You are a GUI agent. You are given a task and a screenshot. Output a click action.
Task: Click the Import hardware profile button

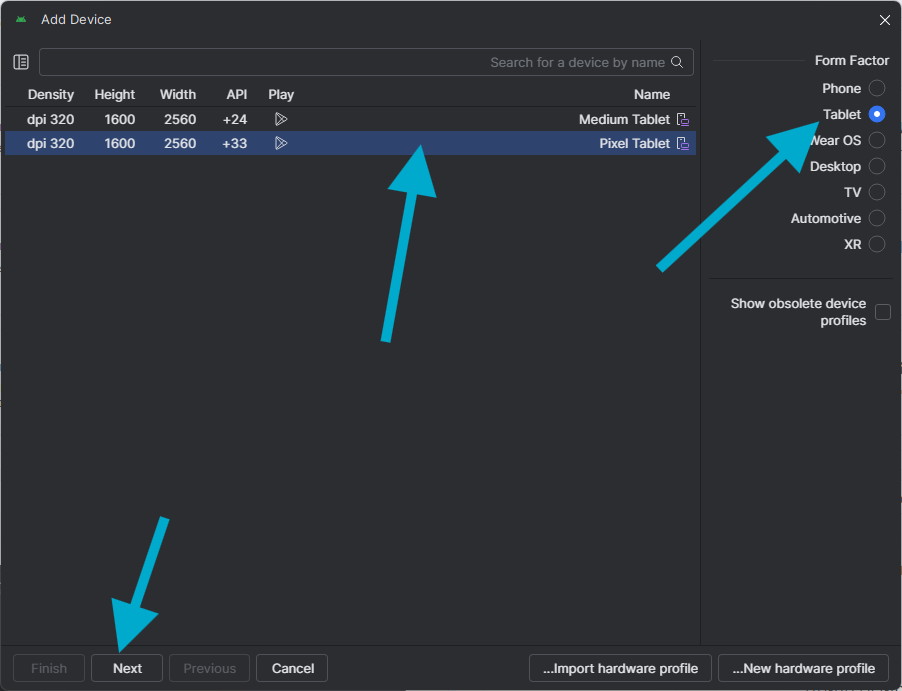(620, 668)
